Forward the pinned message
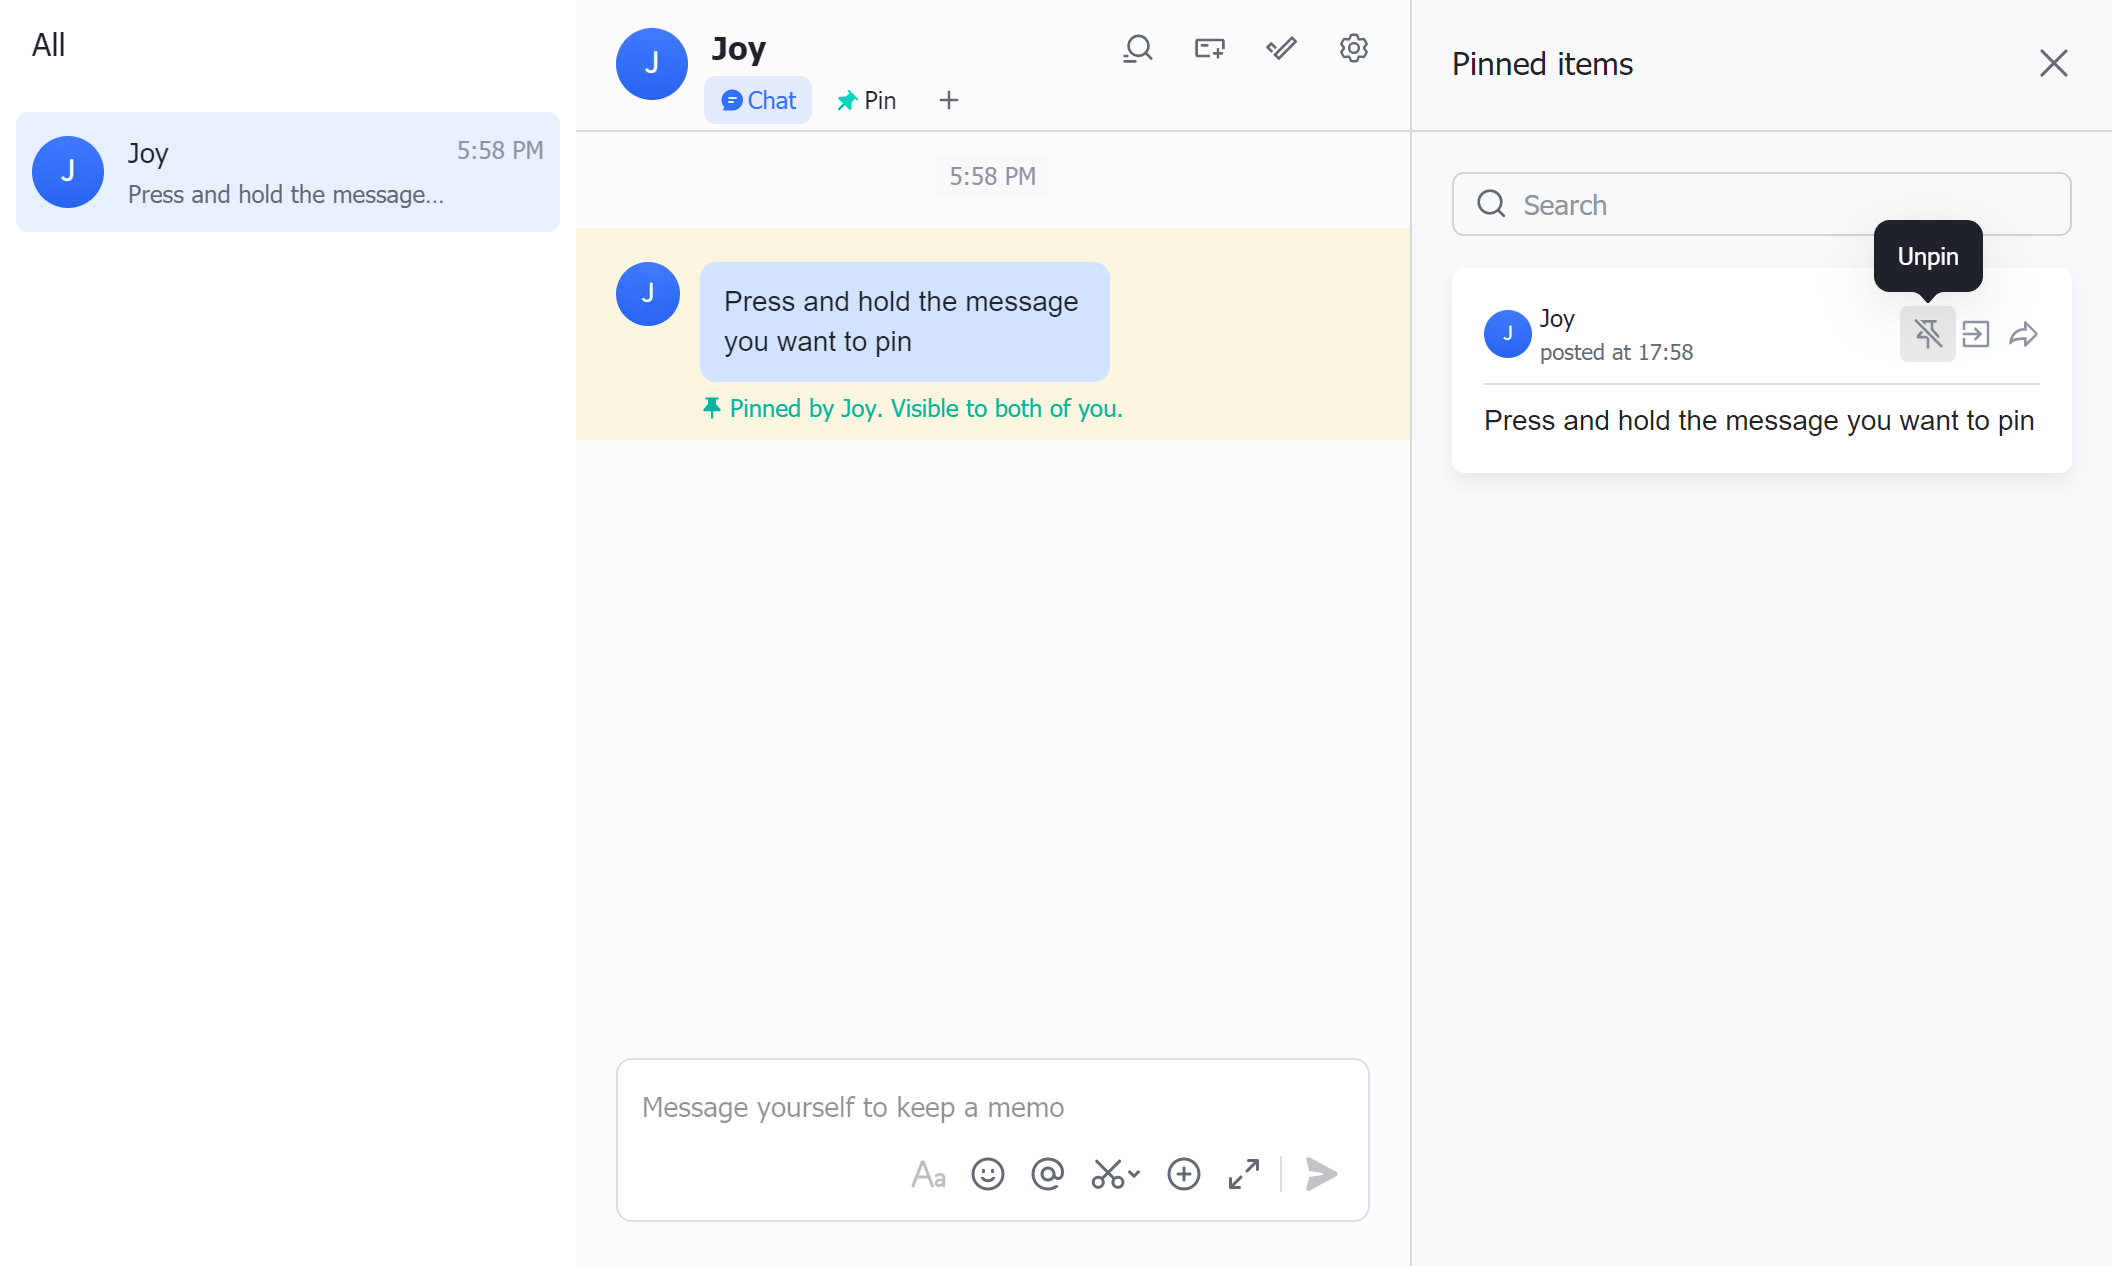2112x1266 pixels. (x=2025, y=334)
